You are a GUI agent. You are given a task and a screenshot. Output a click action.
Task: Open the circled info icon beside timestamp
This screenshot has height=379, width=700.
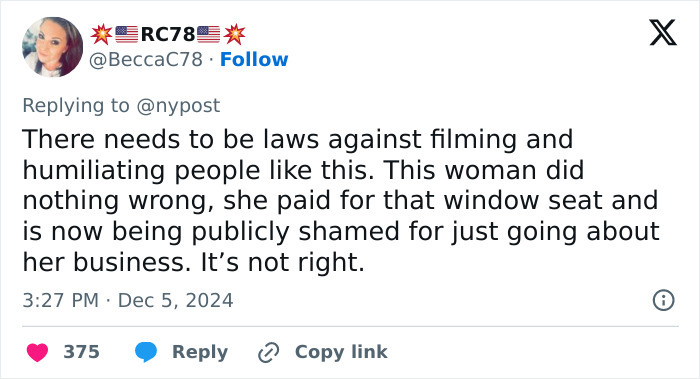coord(663,300)
